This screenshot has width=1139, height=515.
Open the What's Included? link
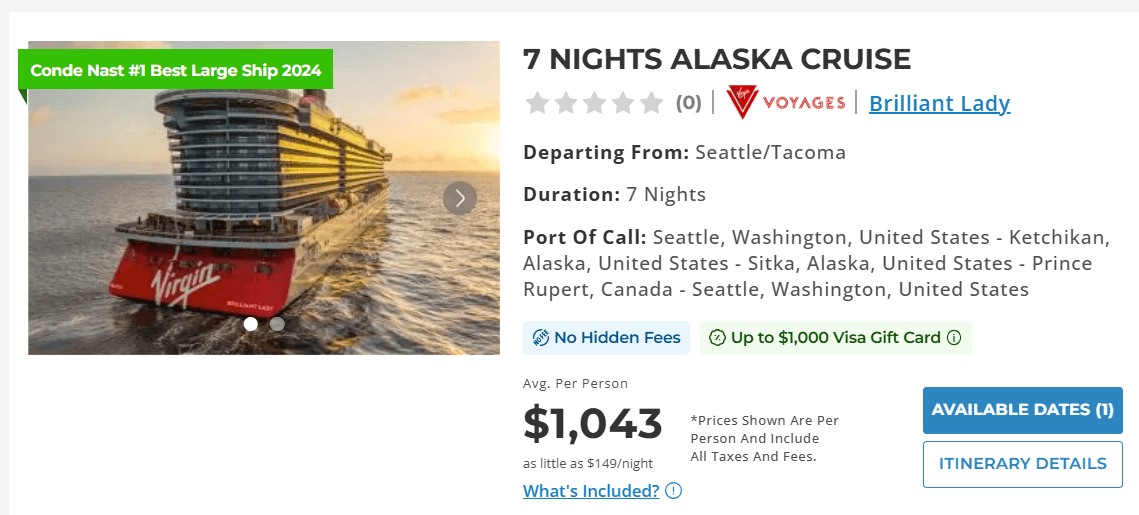591,491
